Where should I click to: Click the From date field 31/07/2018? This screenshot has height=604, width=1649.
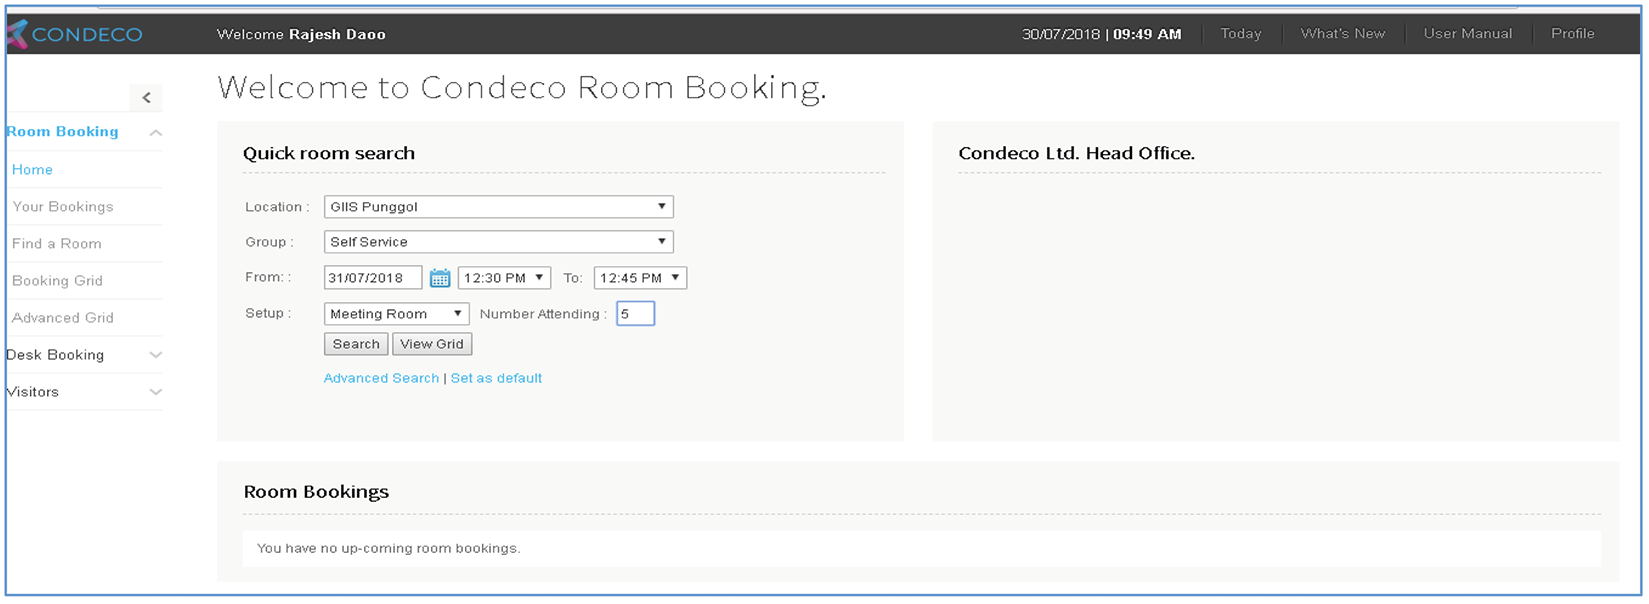tap(373, 278)
